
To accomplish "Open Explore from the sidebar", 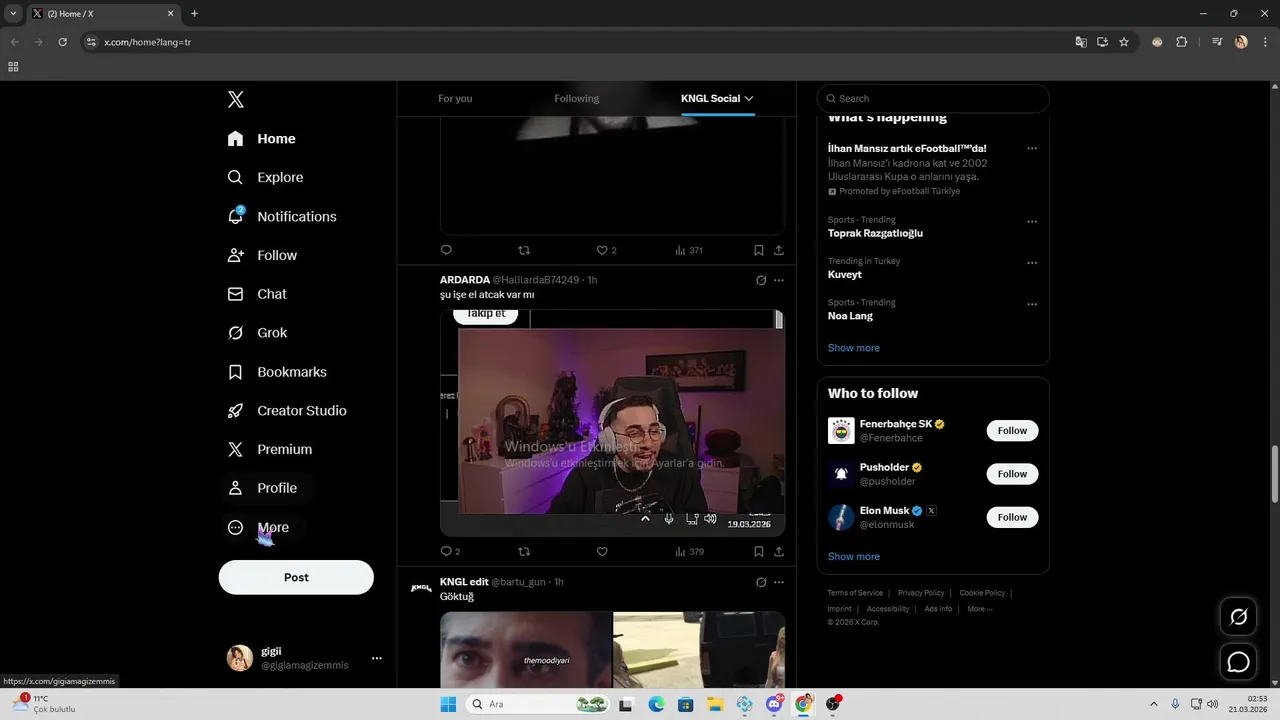I will 265,177.
